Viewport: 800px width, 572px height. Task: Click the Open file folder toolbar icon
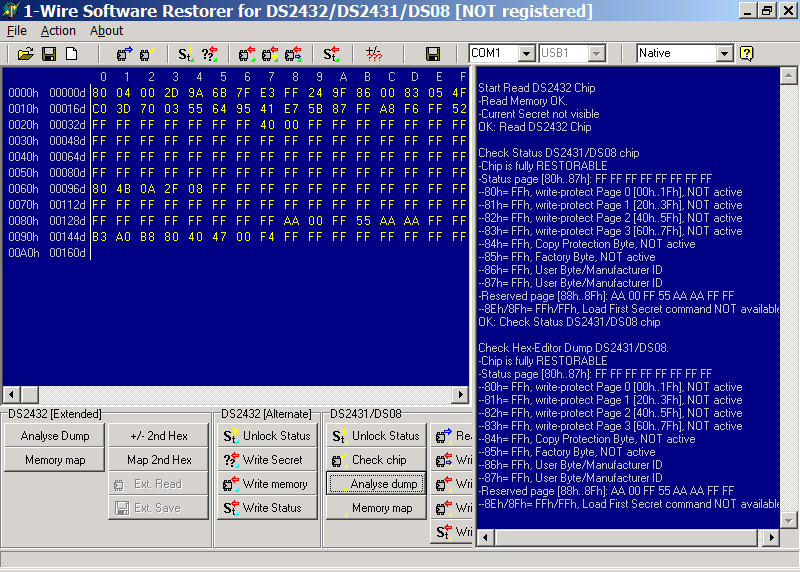(25, 54)
